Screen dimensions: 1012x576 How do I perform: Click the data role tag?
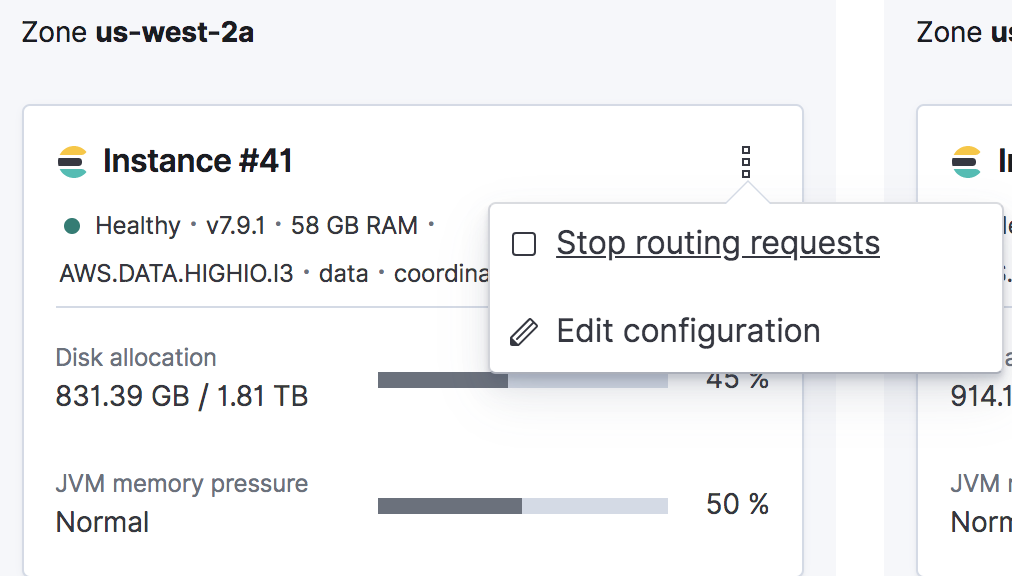[344, 273]
